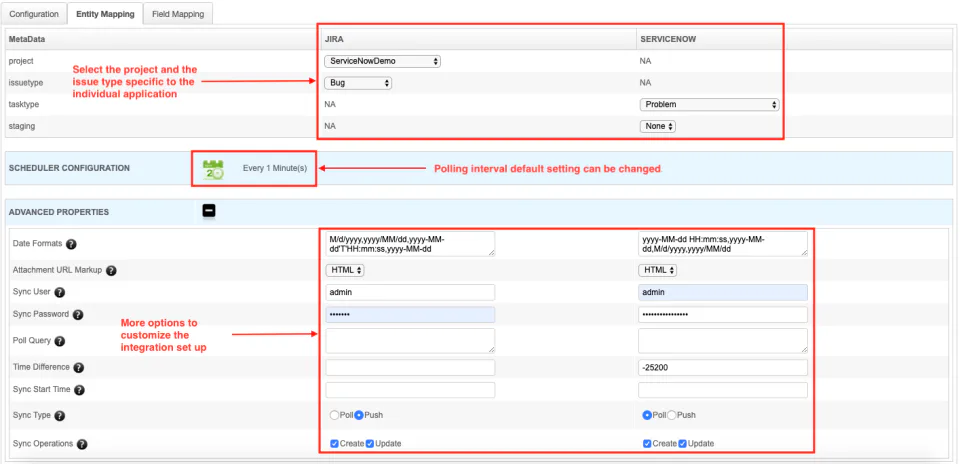Click the JIRA Time Difference field
960x464 pixels.
point(410,367)
